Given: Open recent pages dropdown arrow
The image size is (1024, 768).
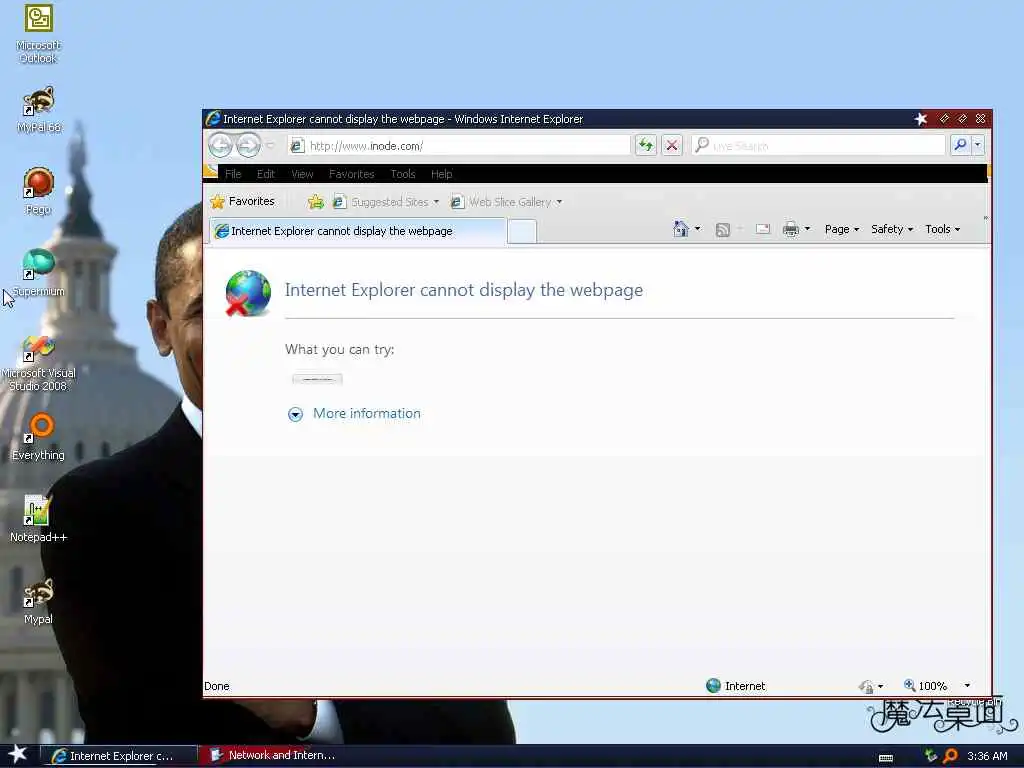Looking at the screenshot, I should 270,146.
